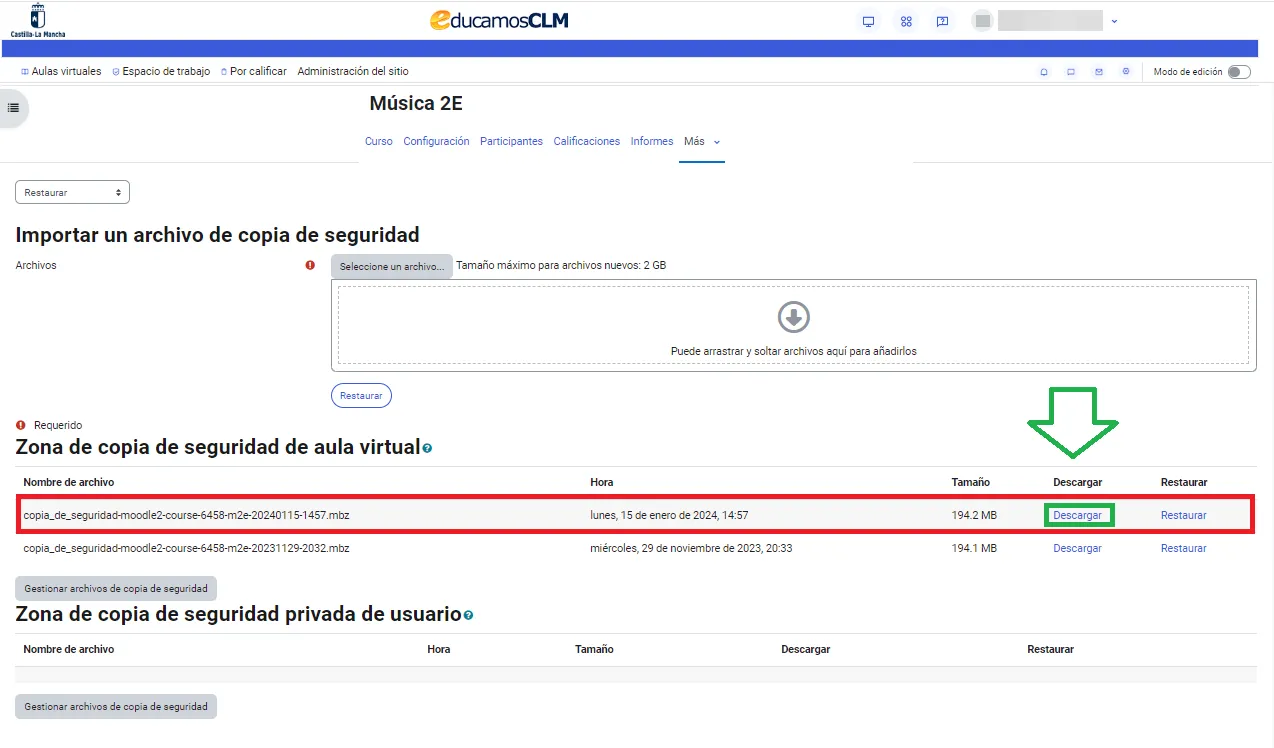Screen dimensions: 1274x748
Task: Open the apps grid icon in the header
Action: pos(905,20)
